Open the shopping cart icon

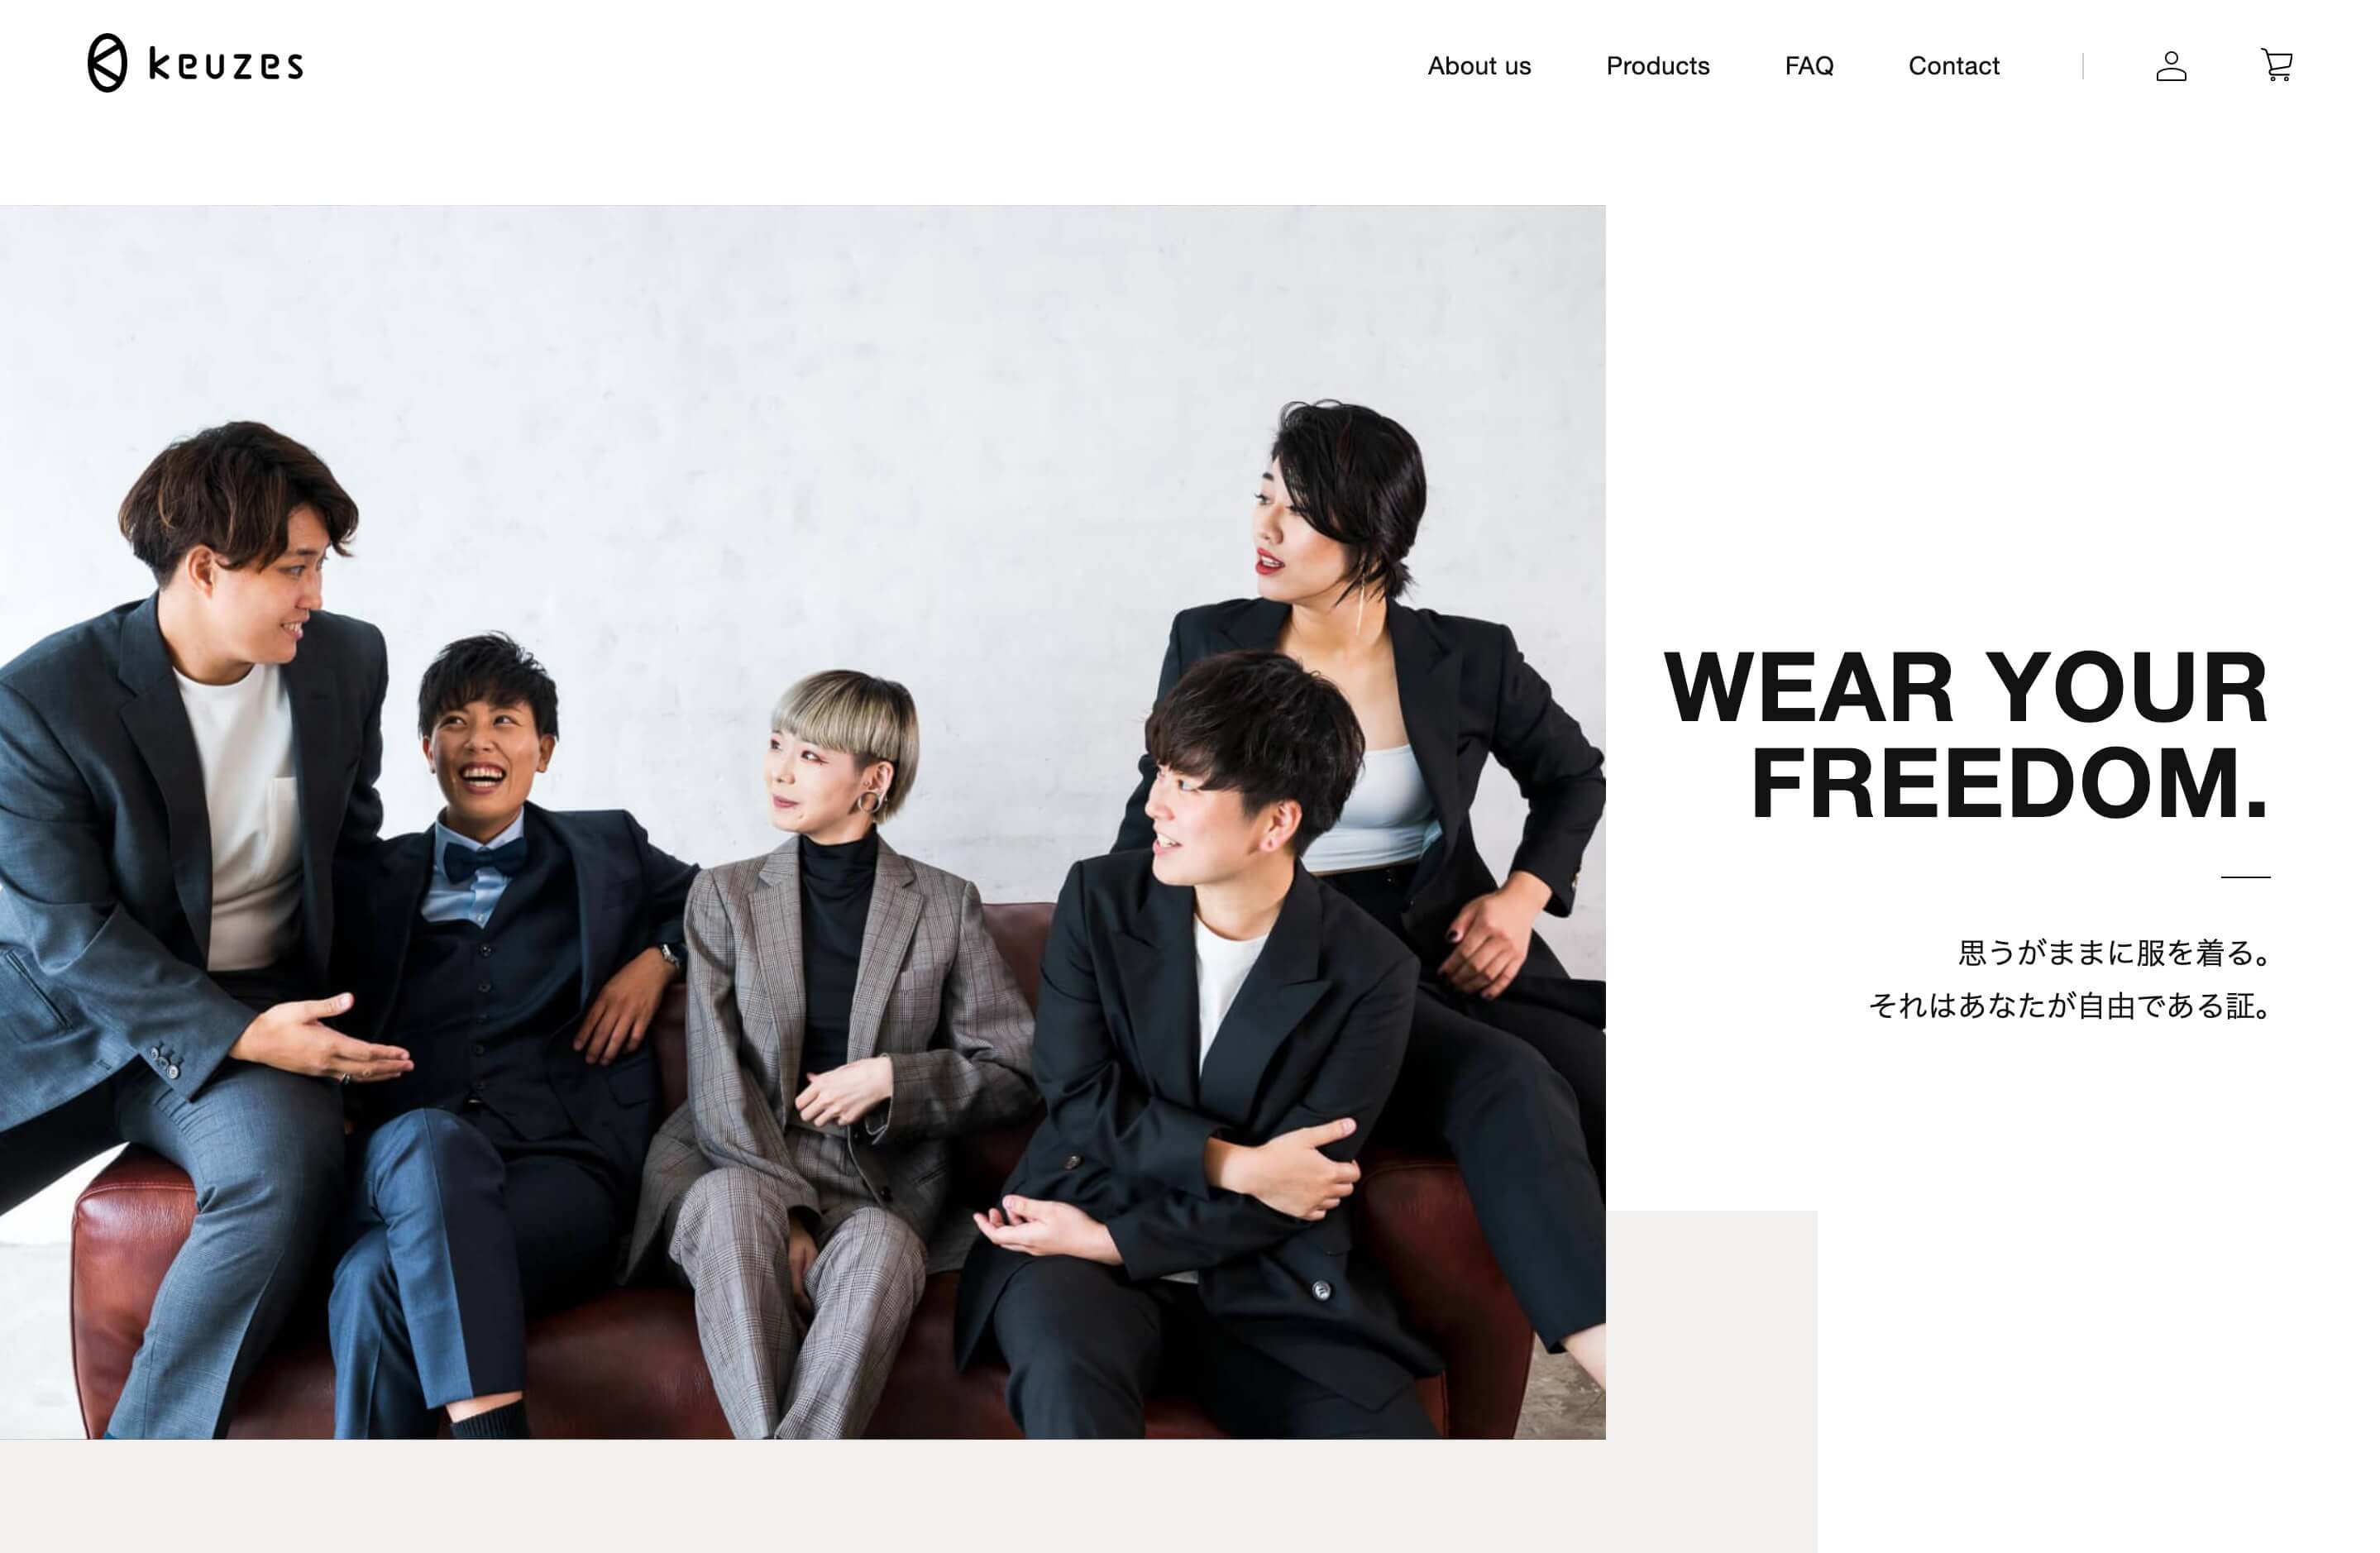coord(2277,65)
